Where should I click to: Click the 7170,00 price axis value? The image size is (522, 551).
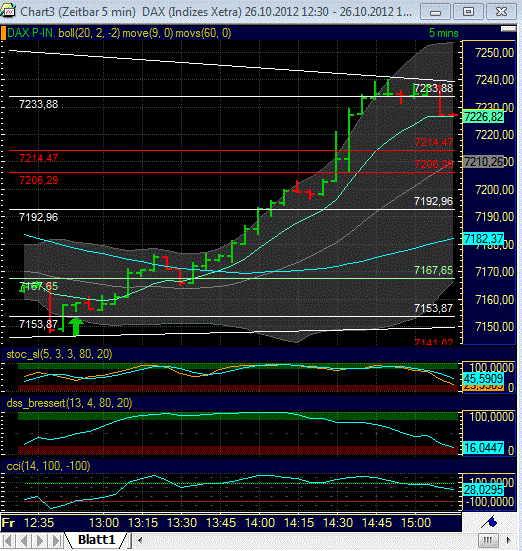494,272
